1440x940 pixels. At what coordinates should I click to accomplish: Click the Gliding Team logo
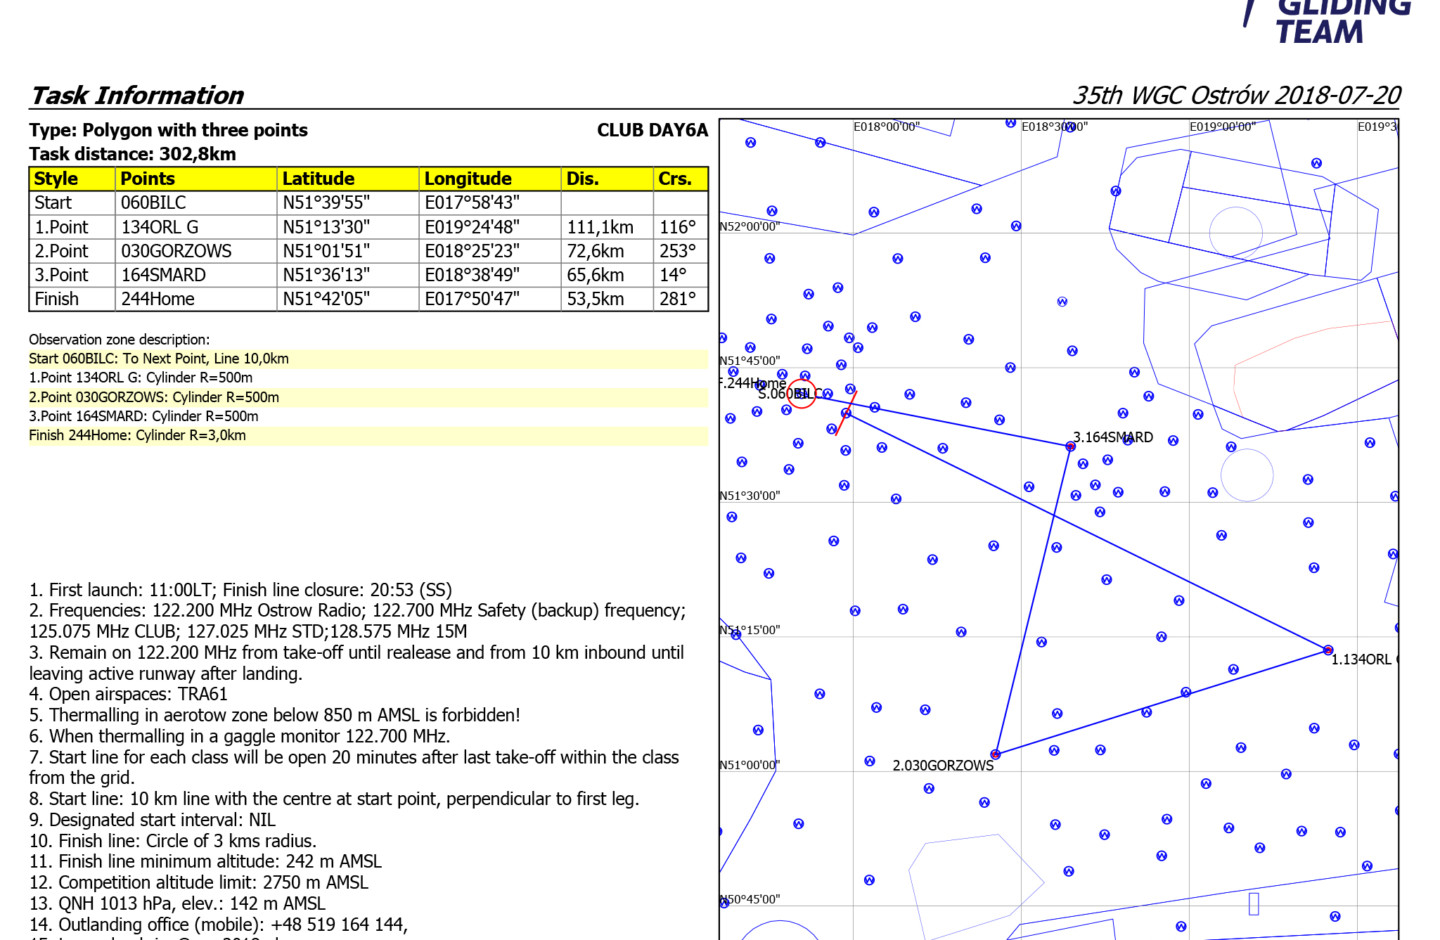click(x=1330, y=20)
